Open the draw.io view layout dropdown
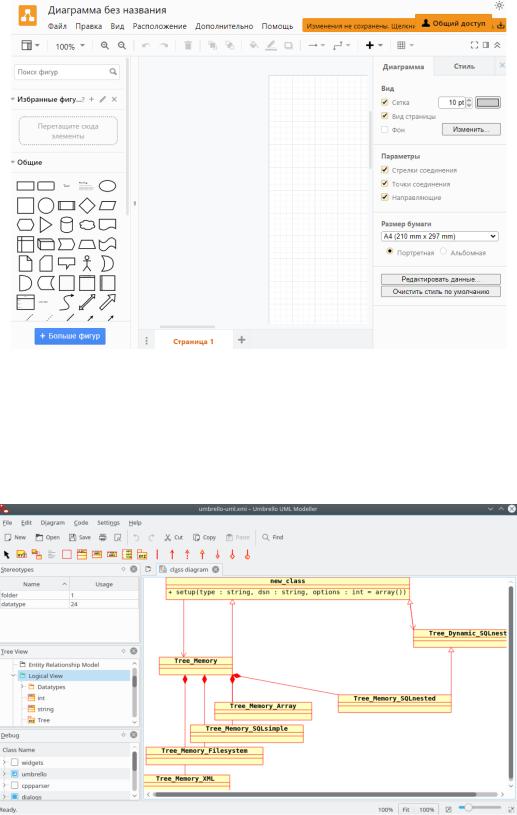The width and height of the screenshot is (517, 815). pyautogui.click(x=30, y=46)
